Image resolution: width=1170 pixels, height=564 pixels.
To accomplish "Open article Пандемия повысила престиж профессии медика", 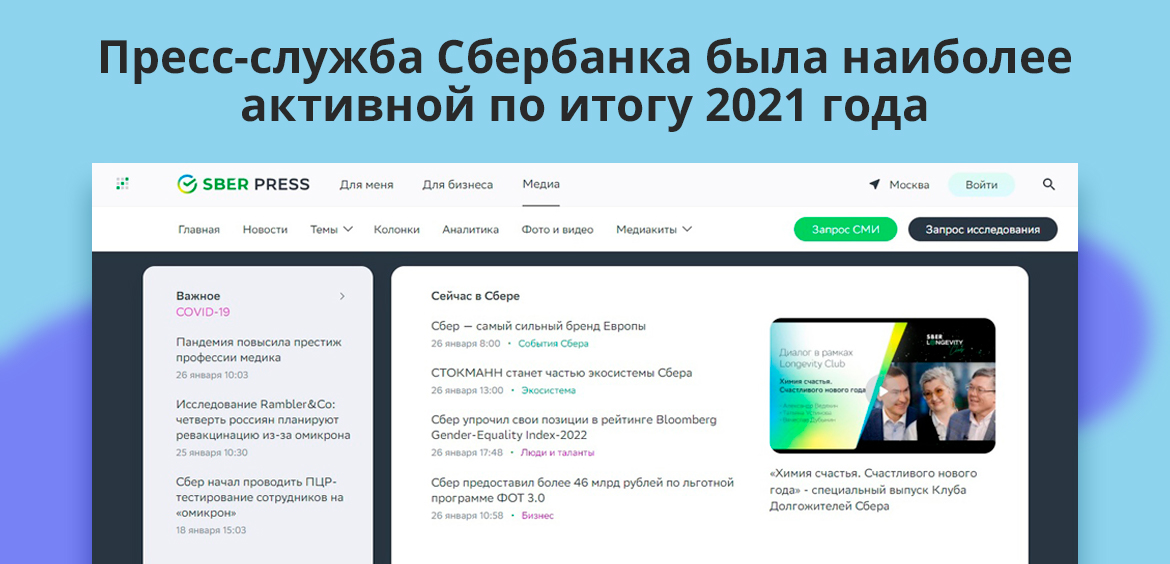I will point(259,350).
